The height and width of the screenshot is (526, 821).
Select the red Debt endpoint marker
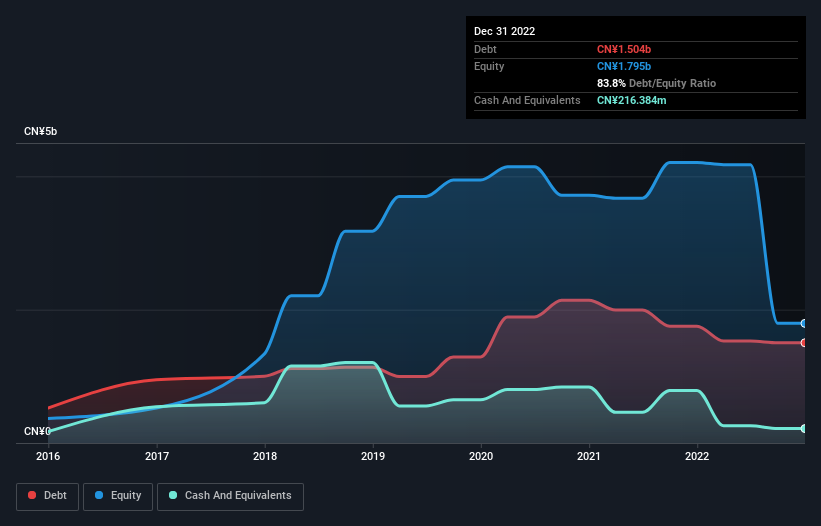pos(804,343)
